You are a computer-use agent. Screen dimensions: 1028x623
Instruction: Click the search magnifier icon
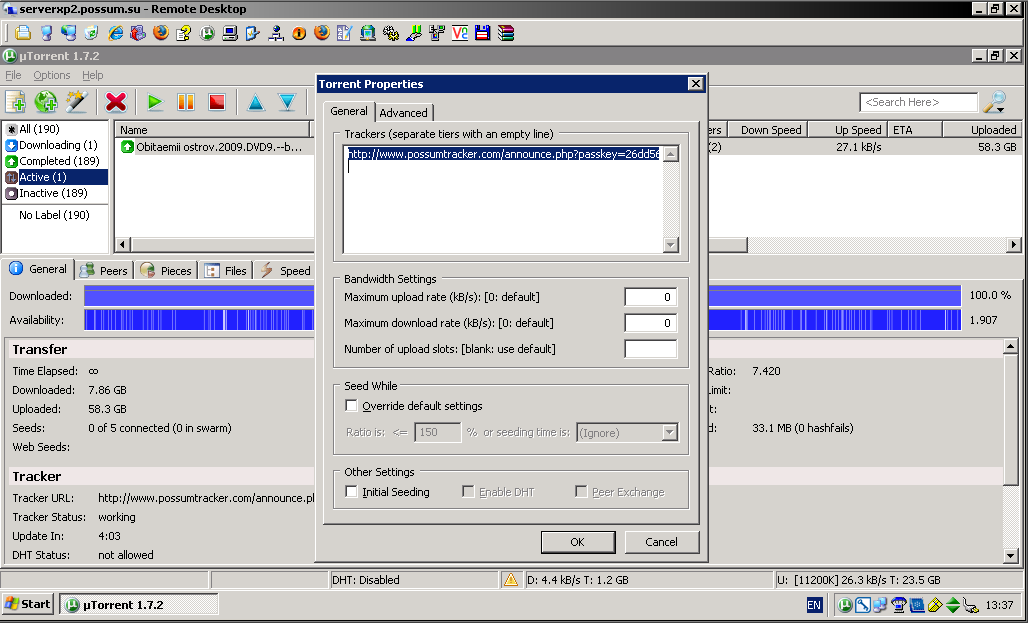coord(995,102)
